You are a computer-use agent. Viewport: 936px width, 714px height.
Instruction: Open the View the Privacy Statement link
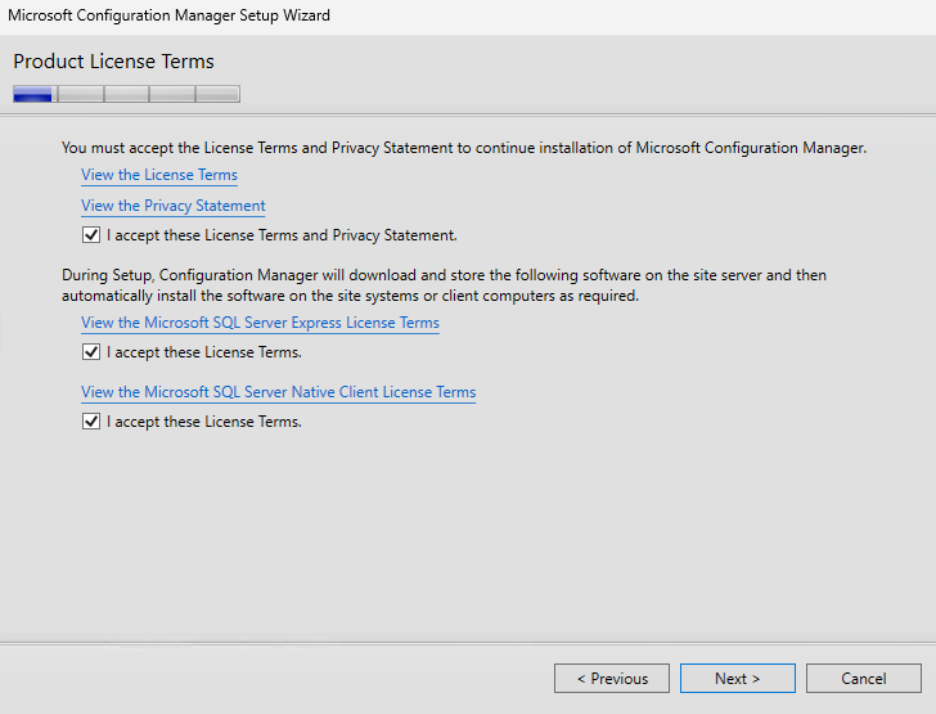pyautogui.click(x=172, y=206)
